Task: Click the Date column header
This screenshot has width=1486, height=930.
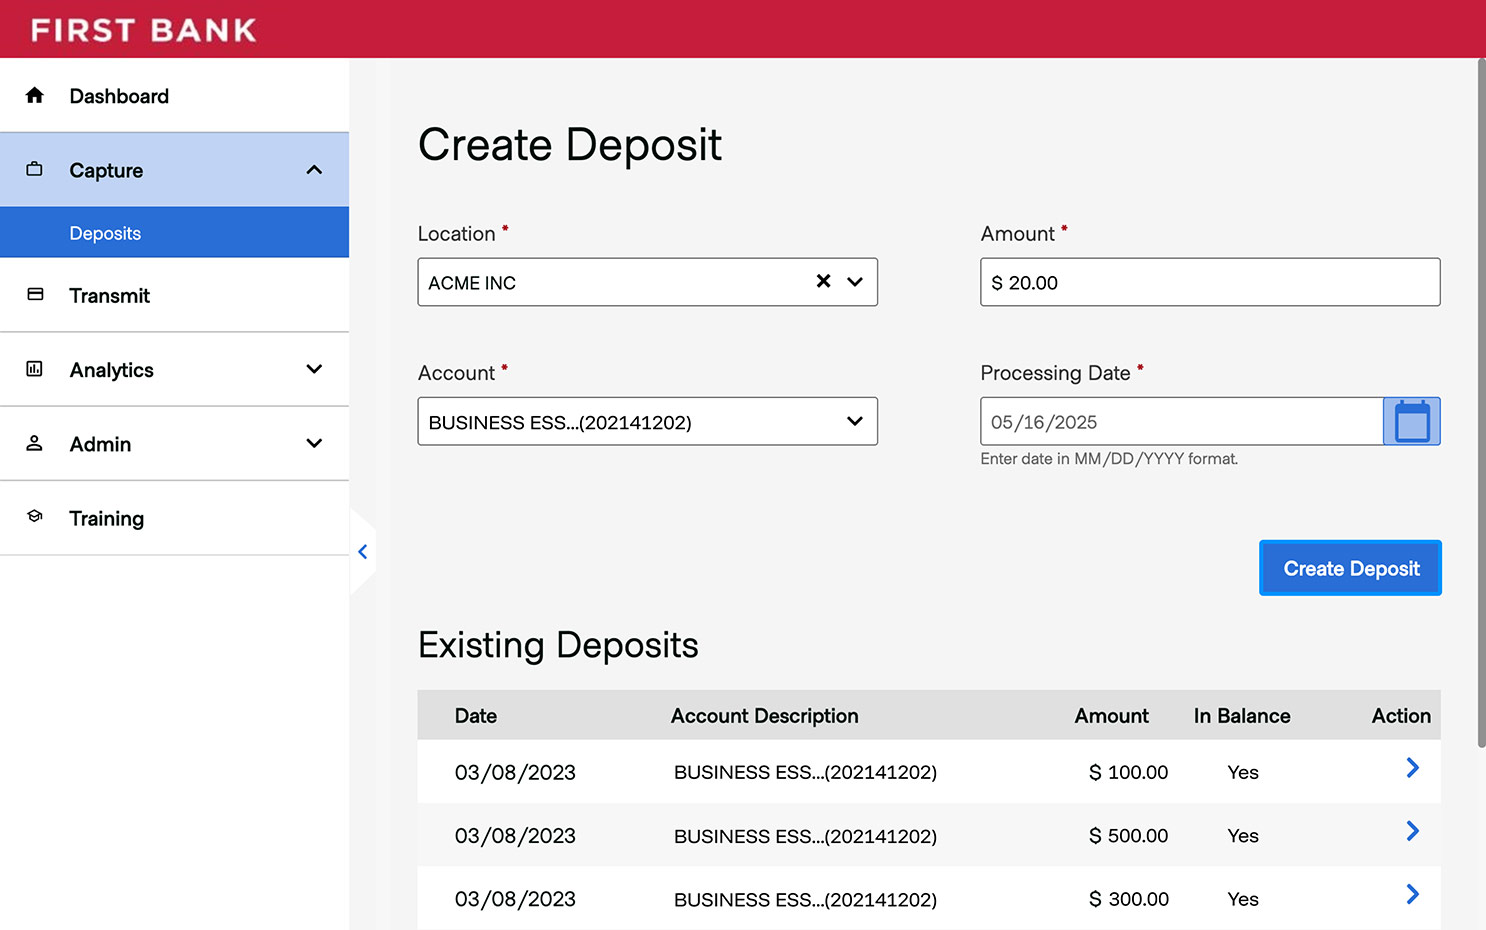Action: [x=476, y=716]
